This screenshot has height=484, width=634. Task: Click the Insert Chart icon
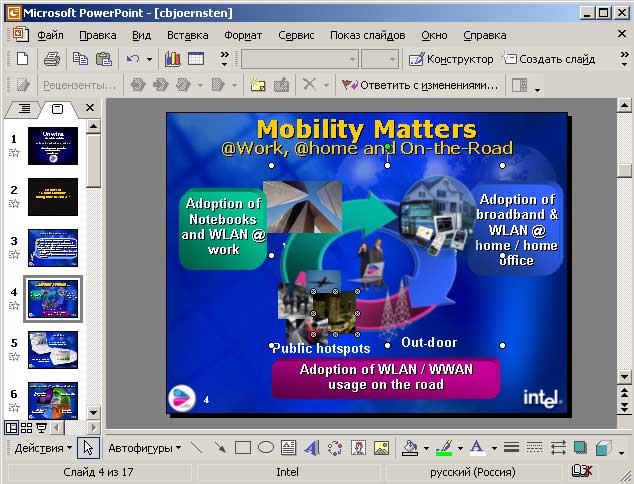click(172, 59)
